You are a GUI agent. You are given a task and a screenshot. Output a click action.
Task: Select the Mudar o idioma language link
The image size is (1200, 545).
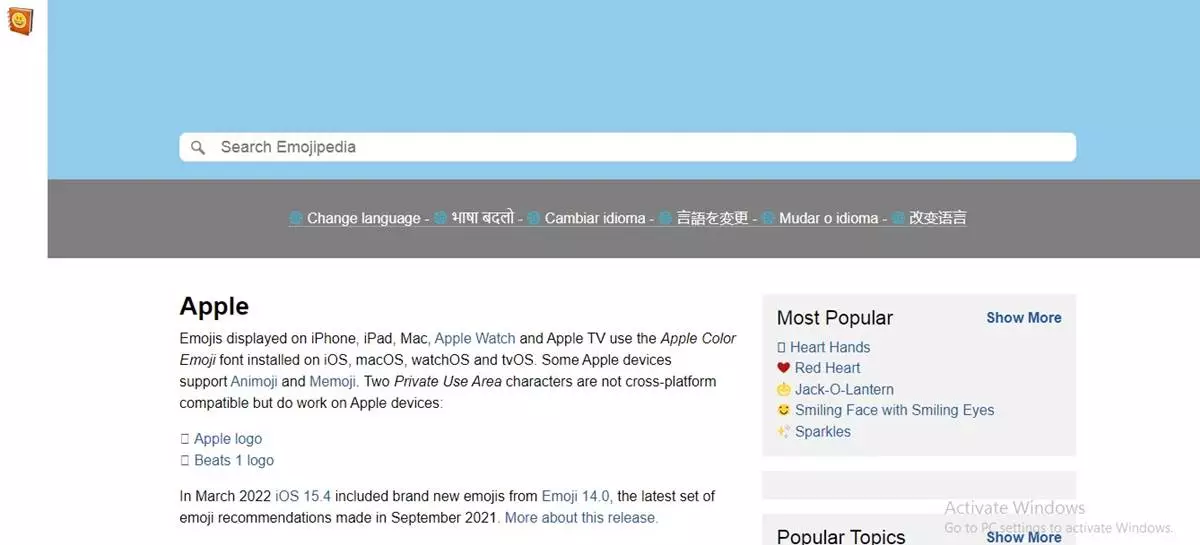[828, 218]
